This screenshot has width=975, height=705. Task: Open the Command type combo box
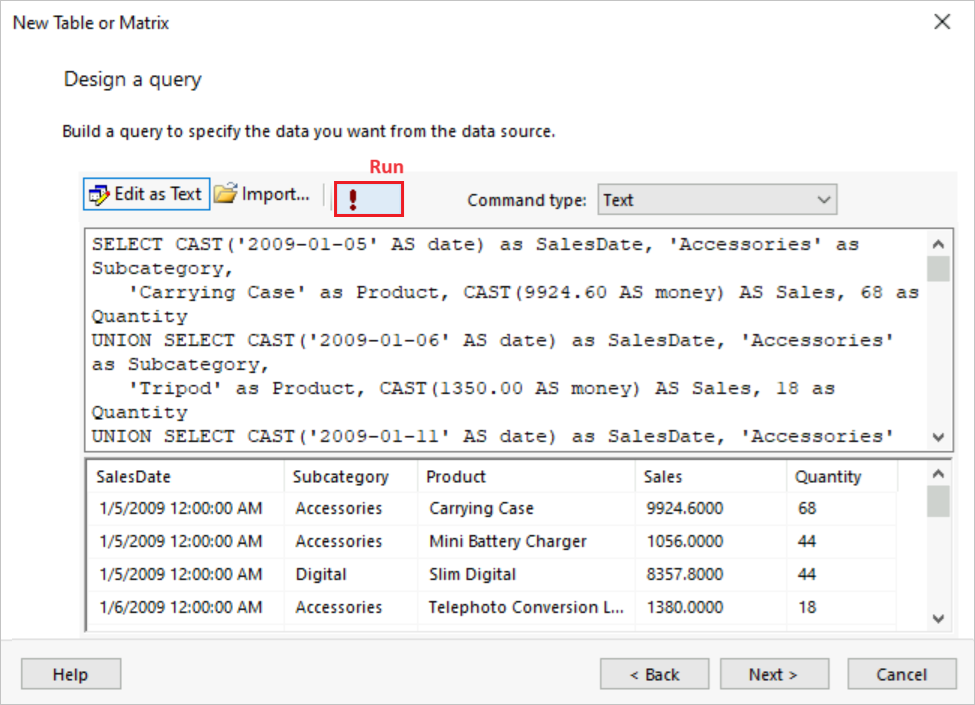(716, 199)
